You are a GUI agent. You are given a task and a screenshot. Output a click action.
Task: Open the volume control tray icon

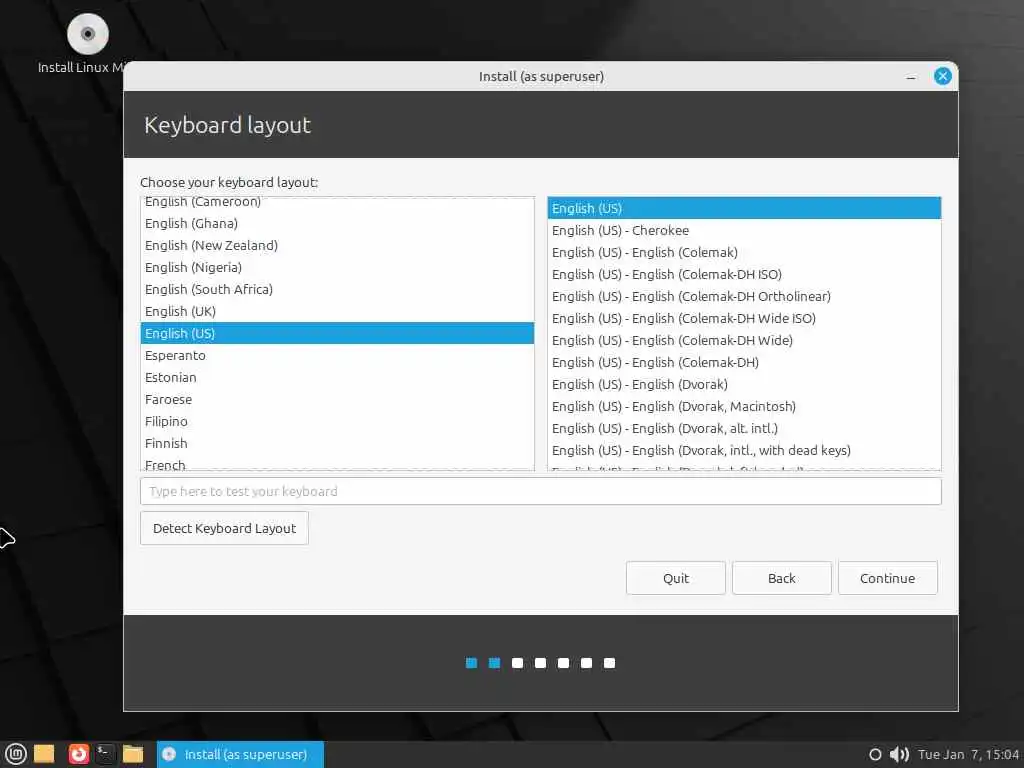pyautogui.click(x=899, y=754)
